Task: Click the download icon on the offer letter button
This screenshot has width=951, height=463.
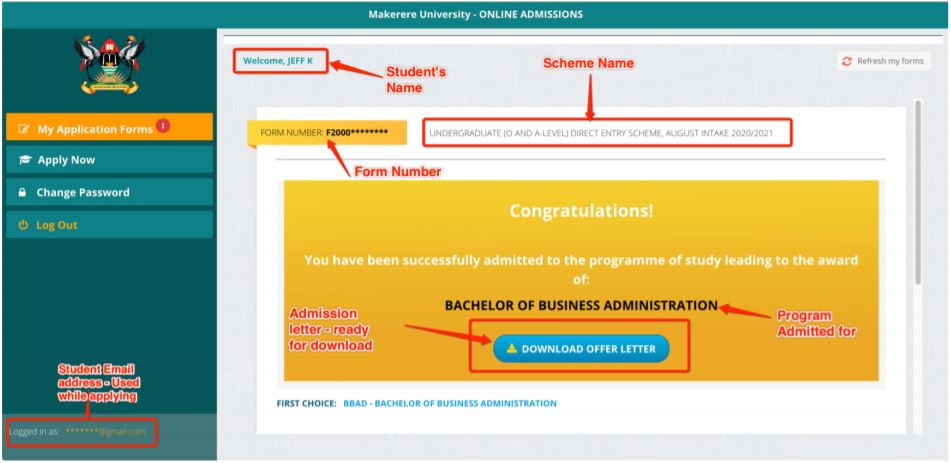Action: pos(511,348)
